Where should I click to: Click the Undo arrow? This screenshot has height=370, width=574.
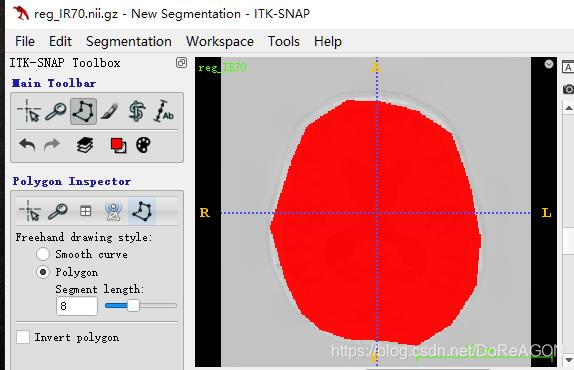point(27,145)
